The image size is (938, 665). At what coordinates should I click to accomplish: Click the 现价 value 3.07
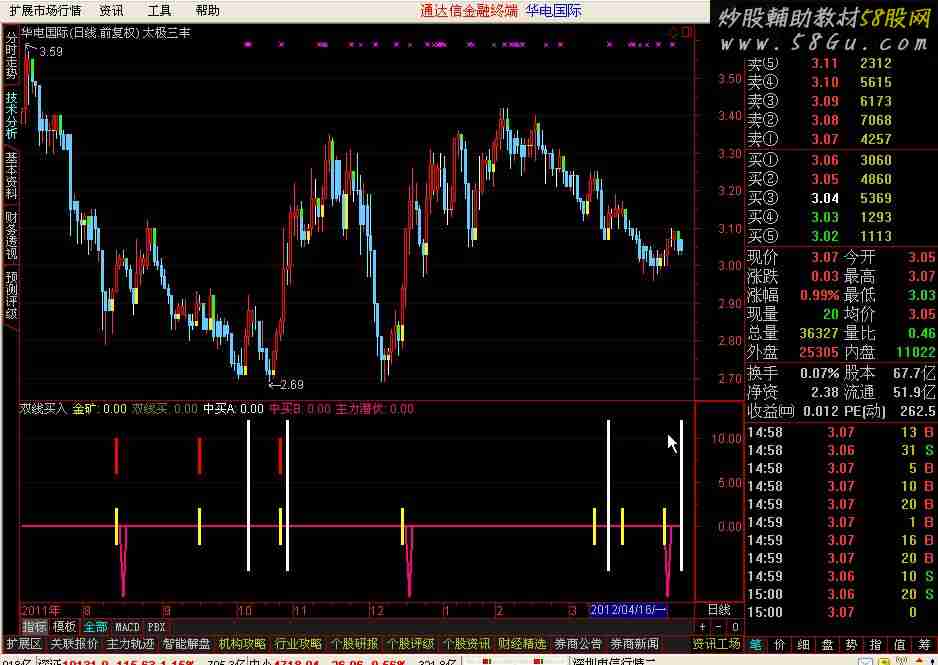824,257
